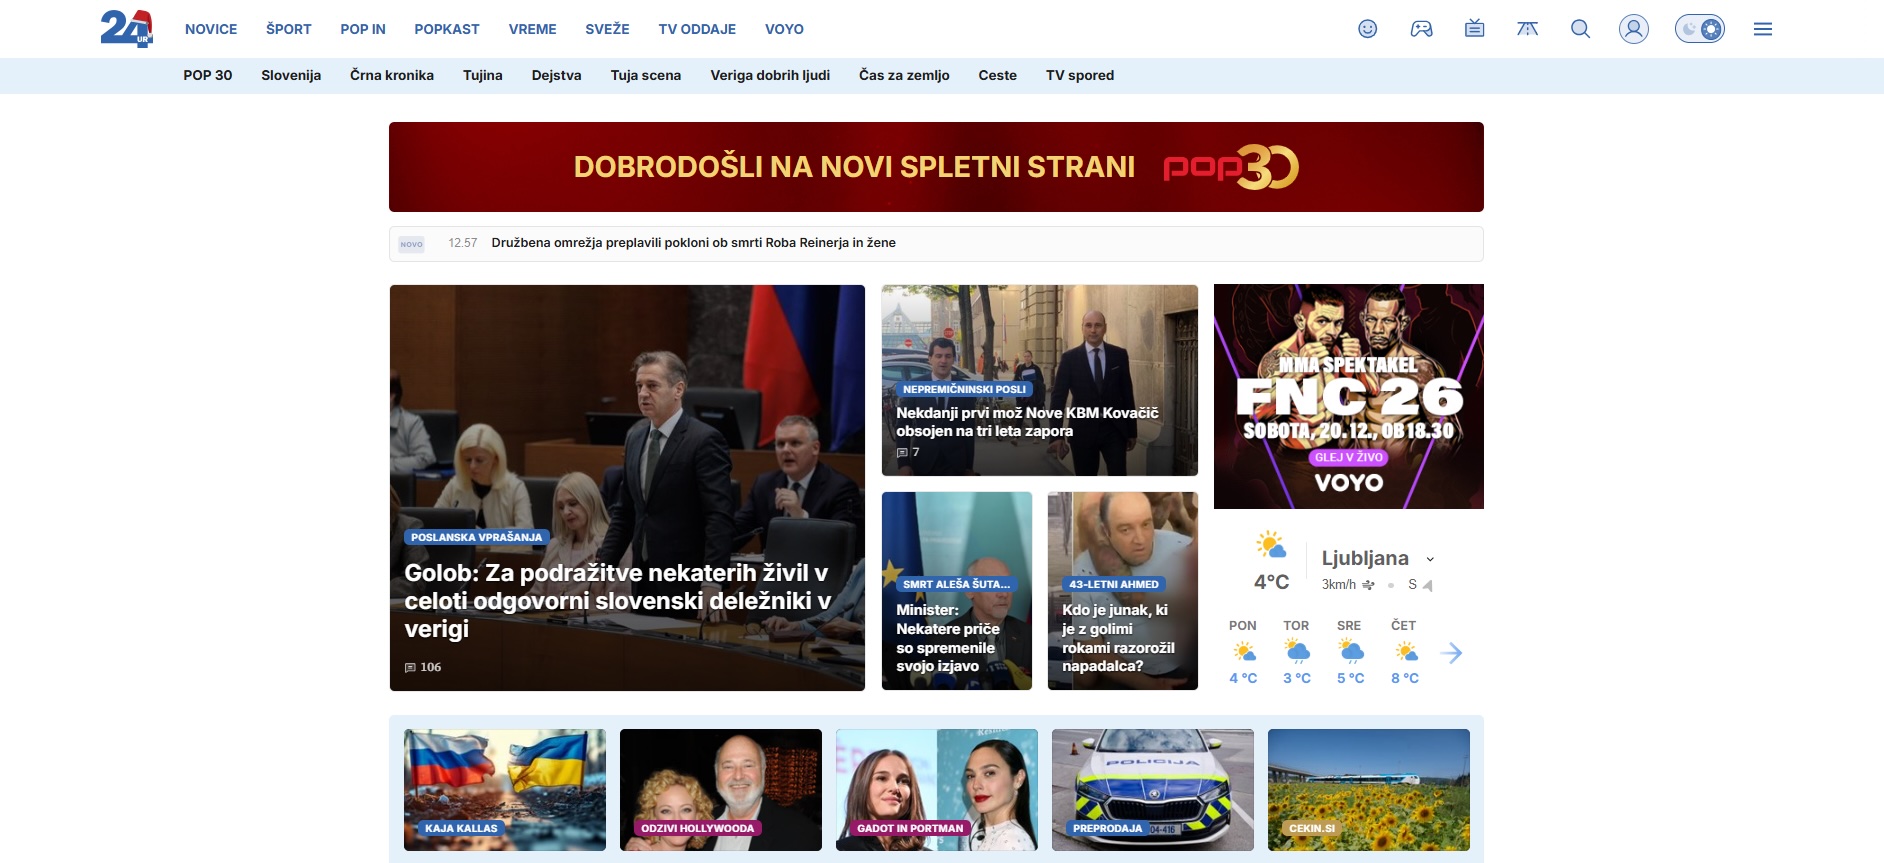The width and height of the screenshot is (1884, 863).
Task: Open the breaking news about Rob Reiner
Action: coord(693,243)
